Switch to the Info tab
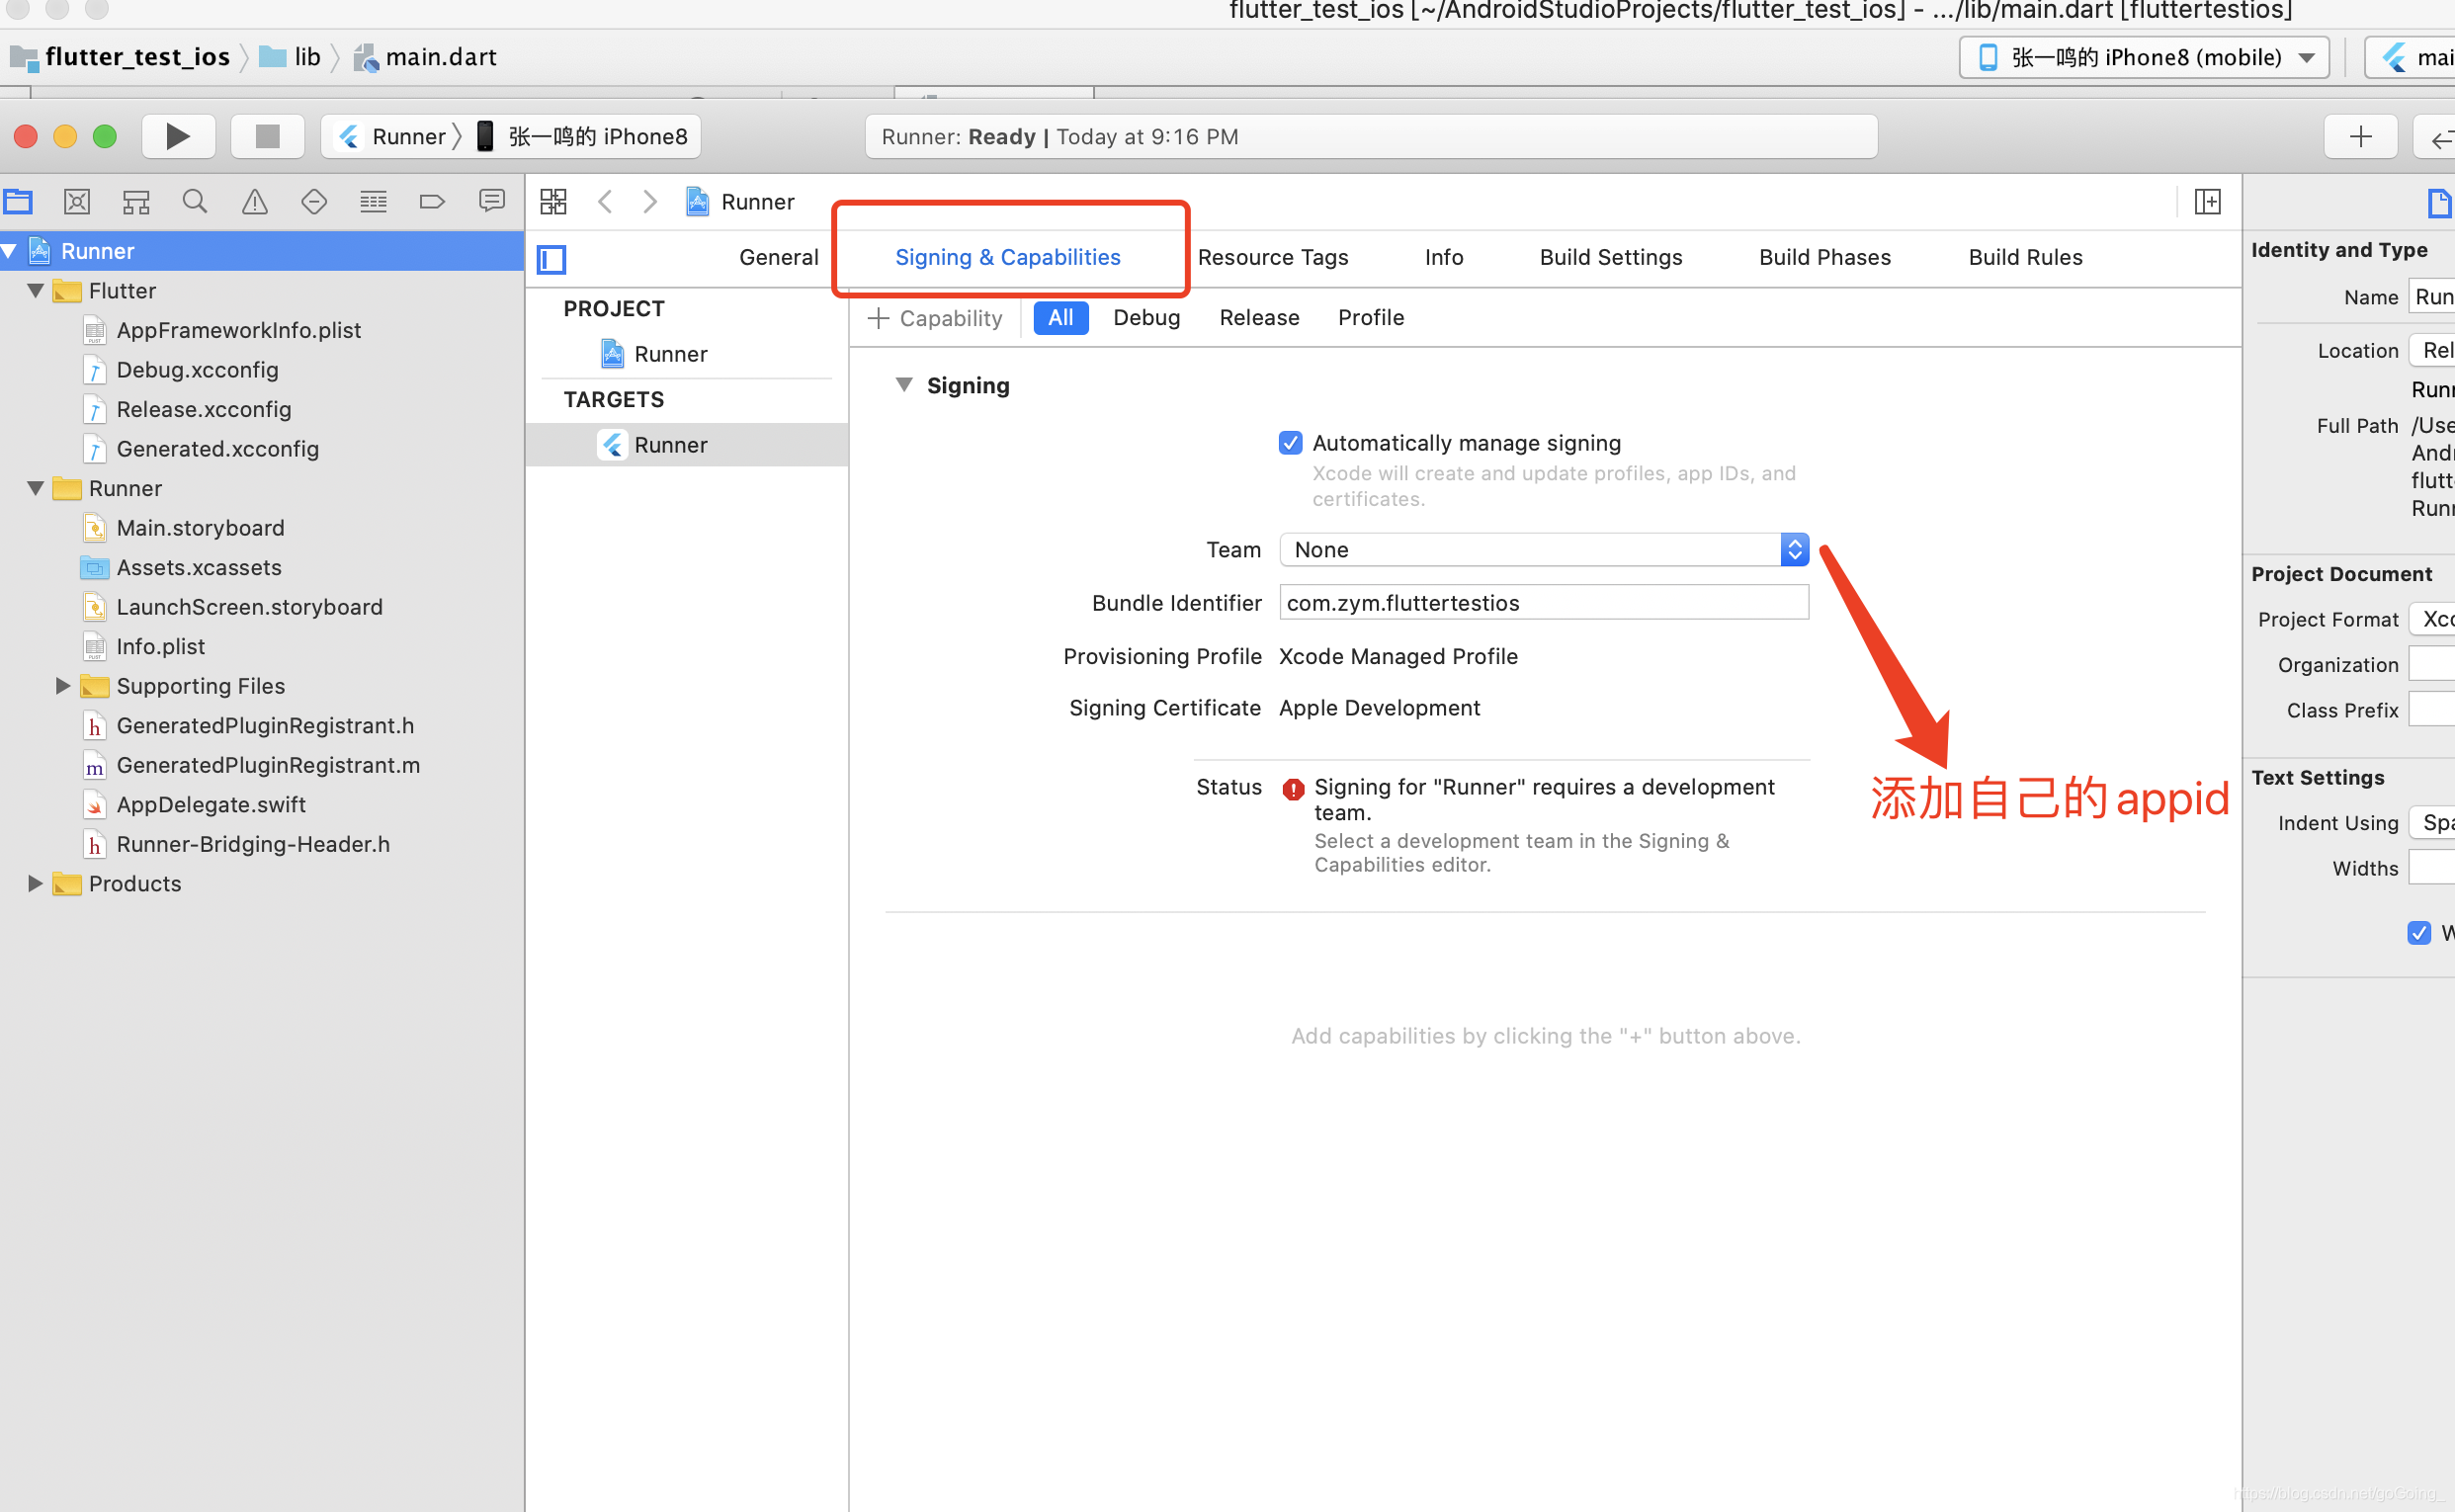 tap(1444, 257)
